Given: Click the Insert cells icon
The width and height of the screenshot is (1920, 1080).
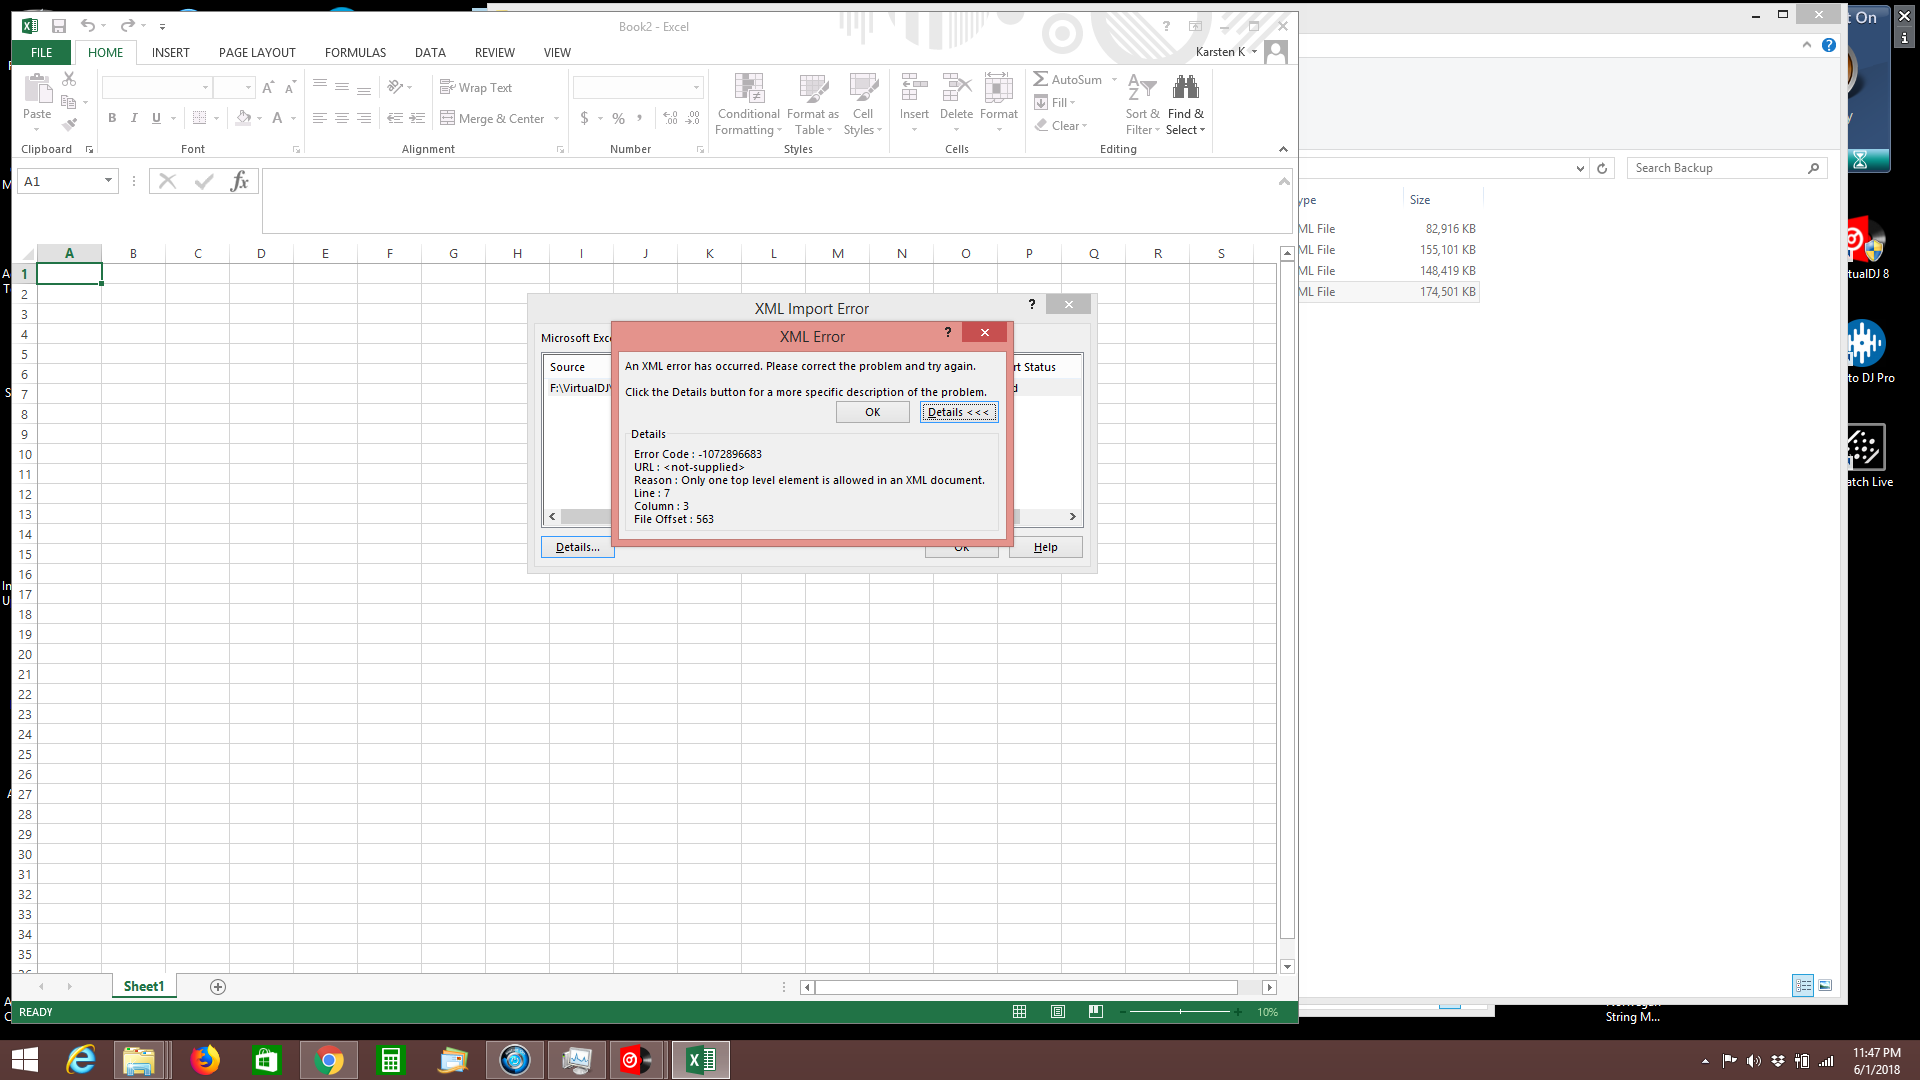Looking at the screenshot, I should [913, 89].
